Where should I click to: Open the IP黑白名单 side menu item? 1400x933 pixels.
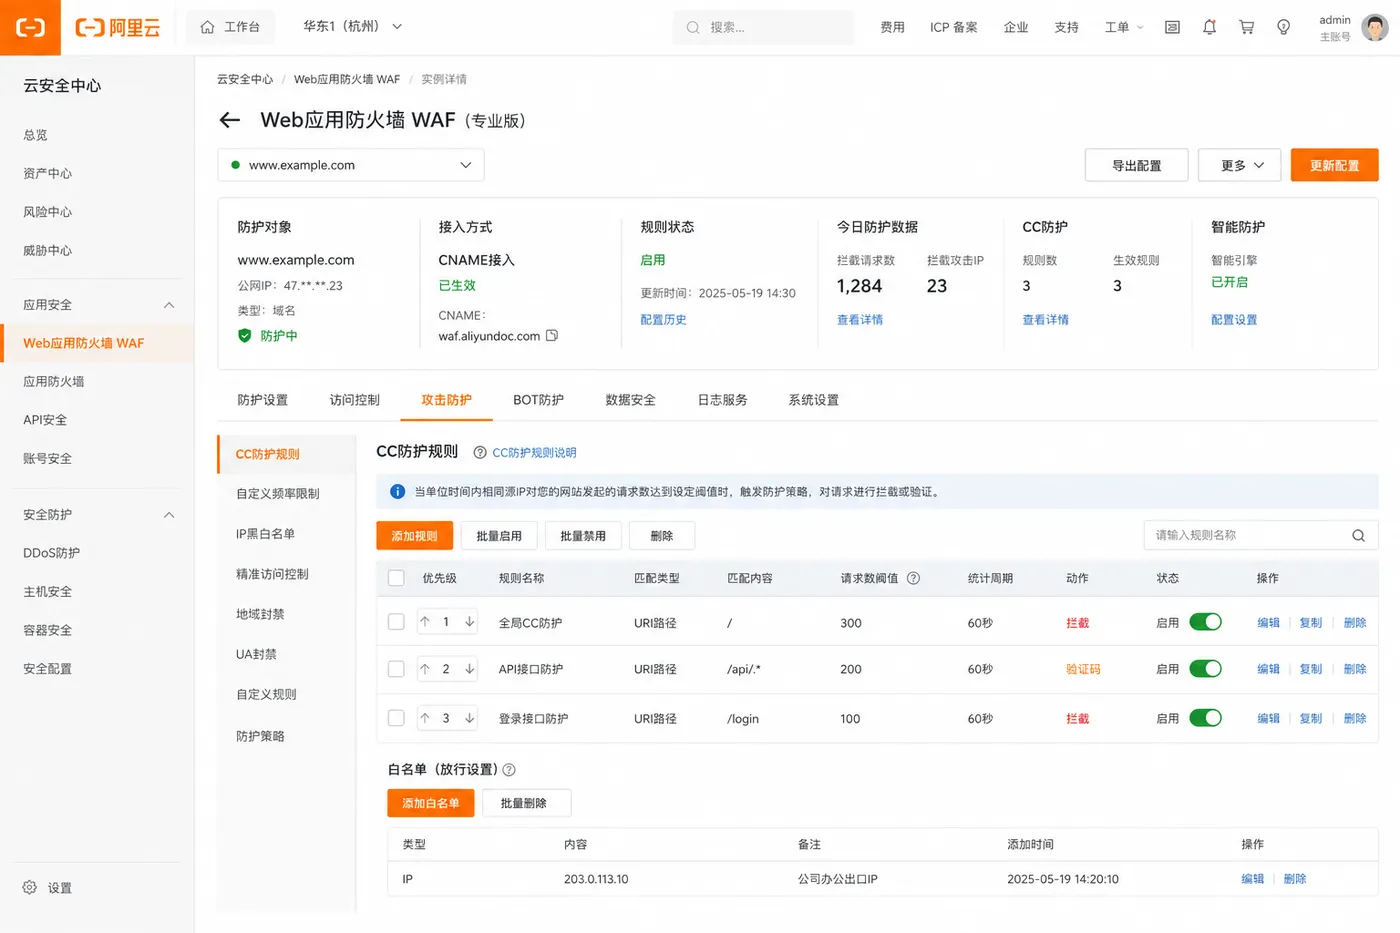tap(265, 534)
